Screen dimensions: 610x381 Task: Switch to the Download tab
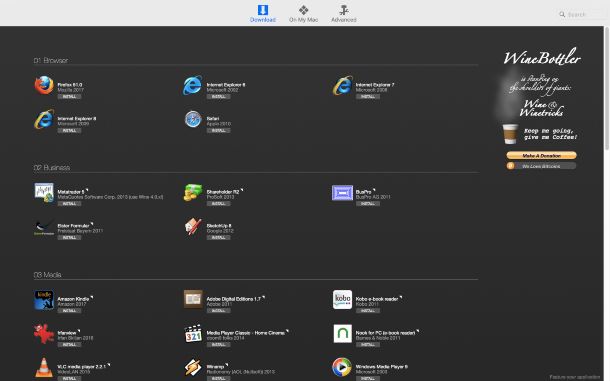pos(263,13)
